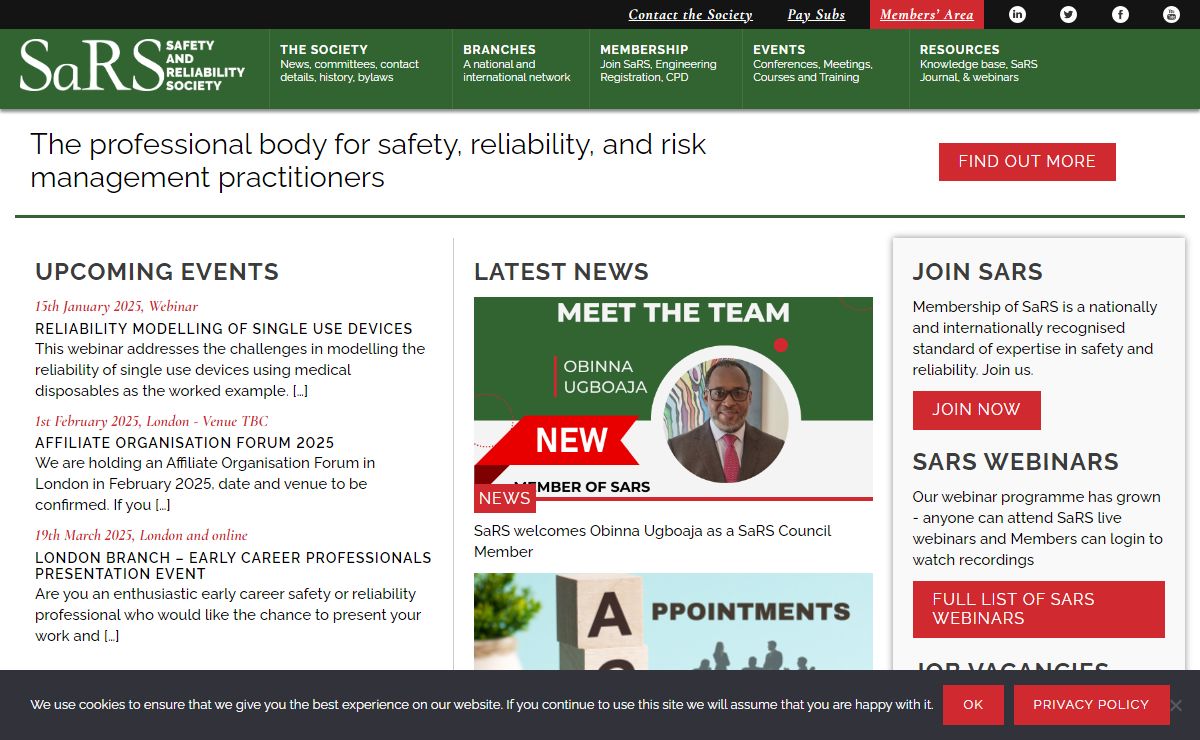Open the Appointments news image
The image size is (1200, 740).
click(x=673, y=621)
